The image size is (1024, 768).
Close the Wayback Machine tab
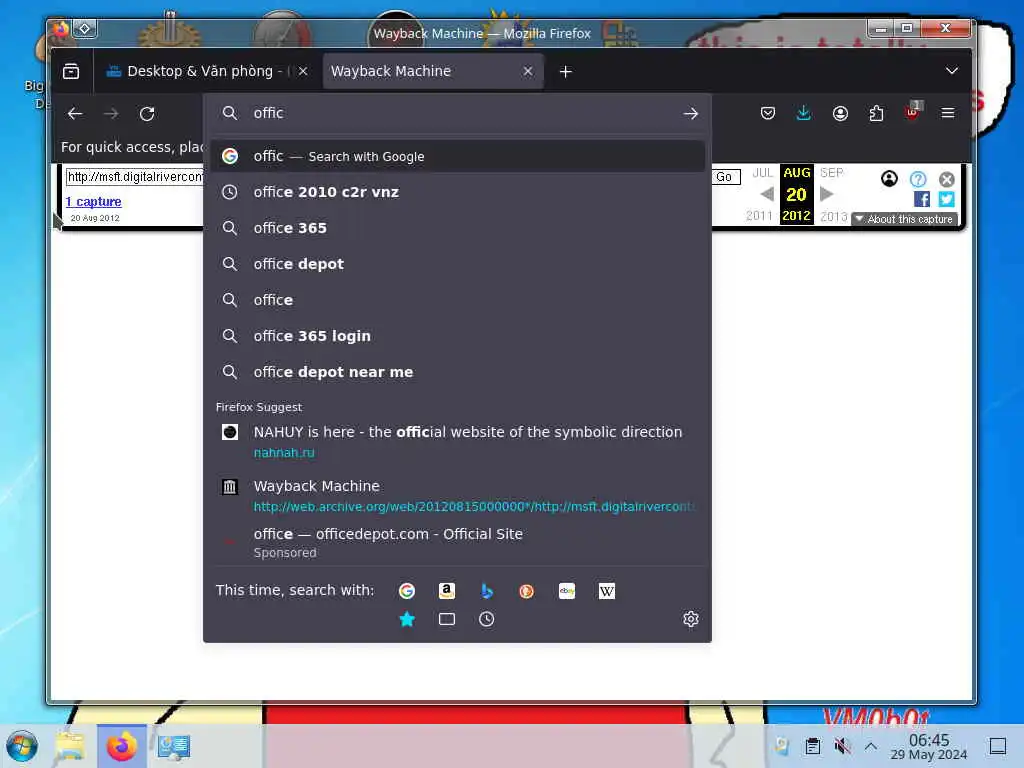[528, 71]
